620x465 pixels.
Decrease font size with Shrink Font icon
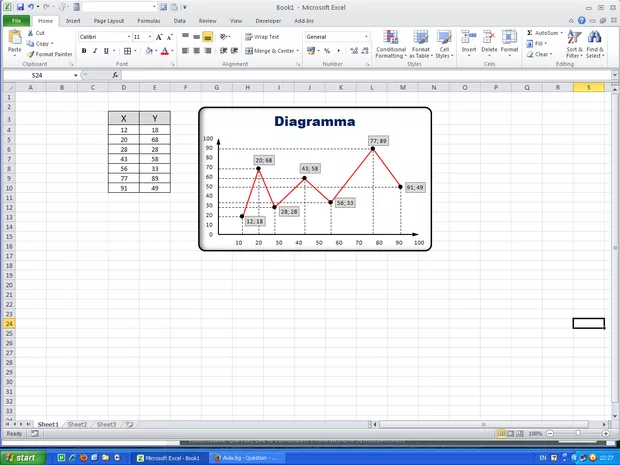pyautogui.click(x=169, y=37)
